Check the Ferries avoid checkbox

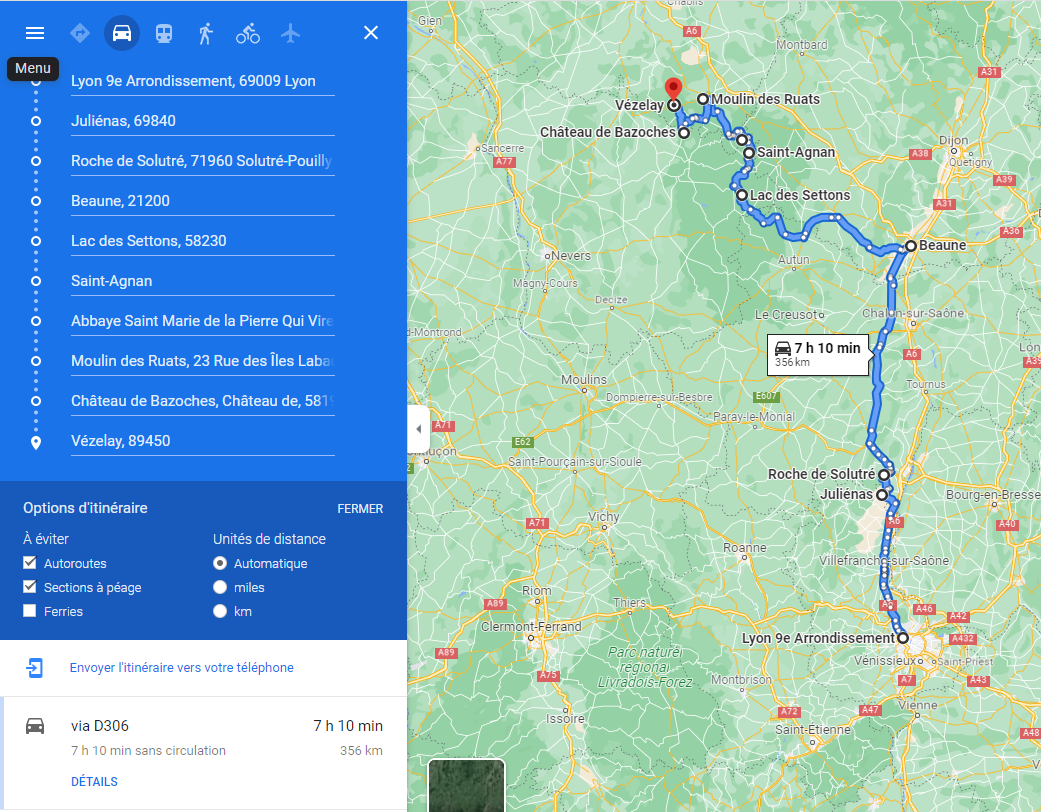coord(29,610)
